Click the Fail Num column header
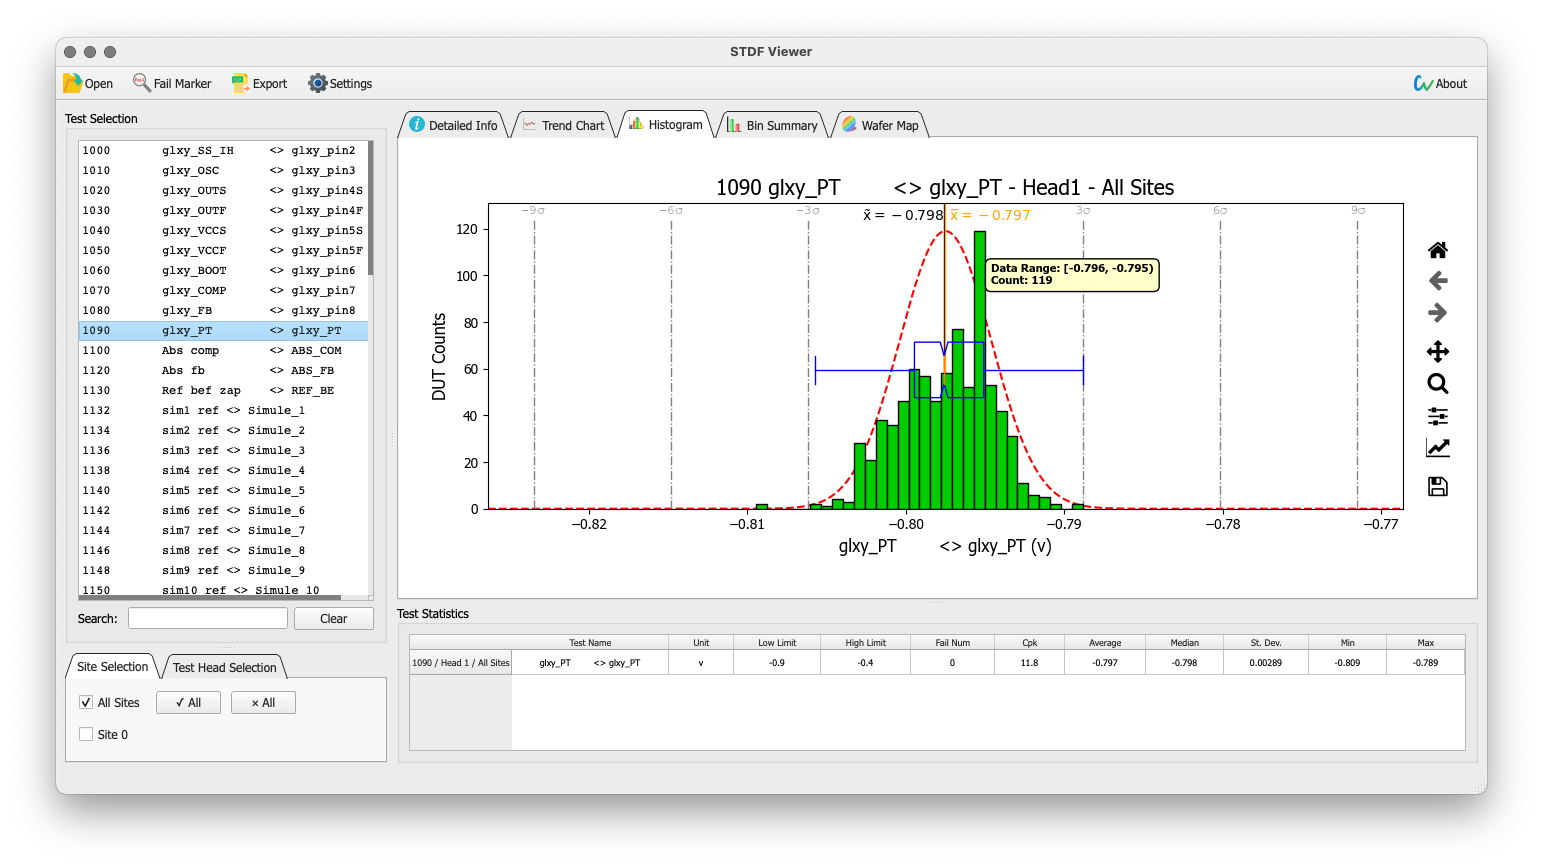The height and width of the screenshot is (868, 1543). (x=952, y=643)
